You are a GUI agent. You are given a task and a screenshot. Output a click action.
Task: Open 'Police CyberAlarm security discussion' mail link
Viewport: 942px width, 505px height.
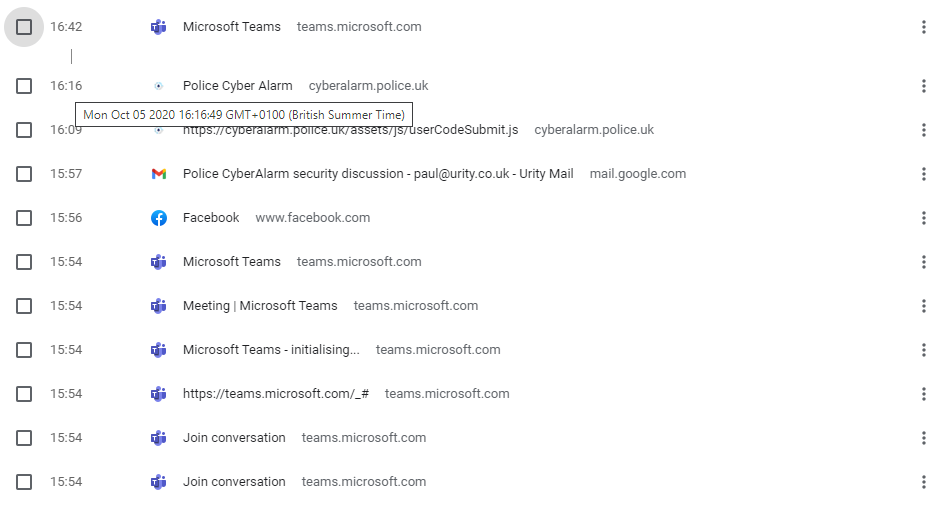378,174
